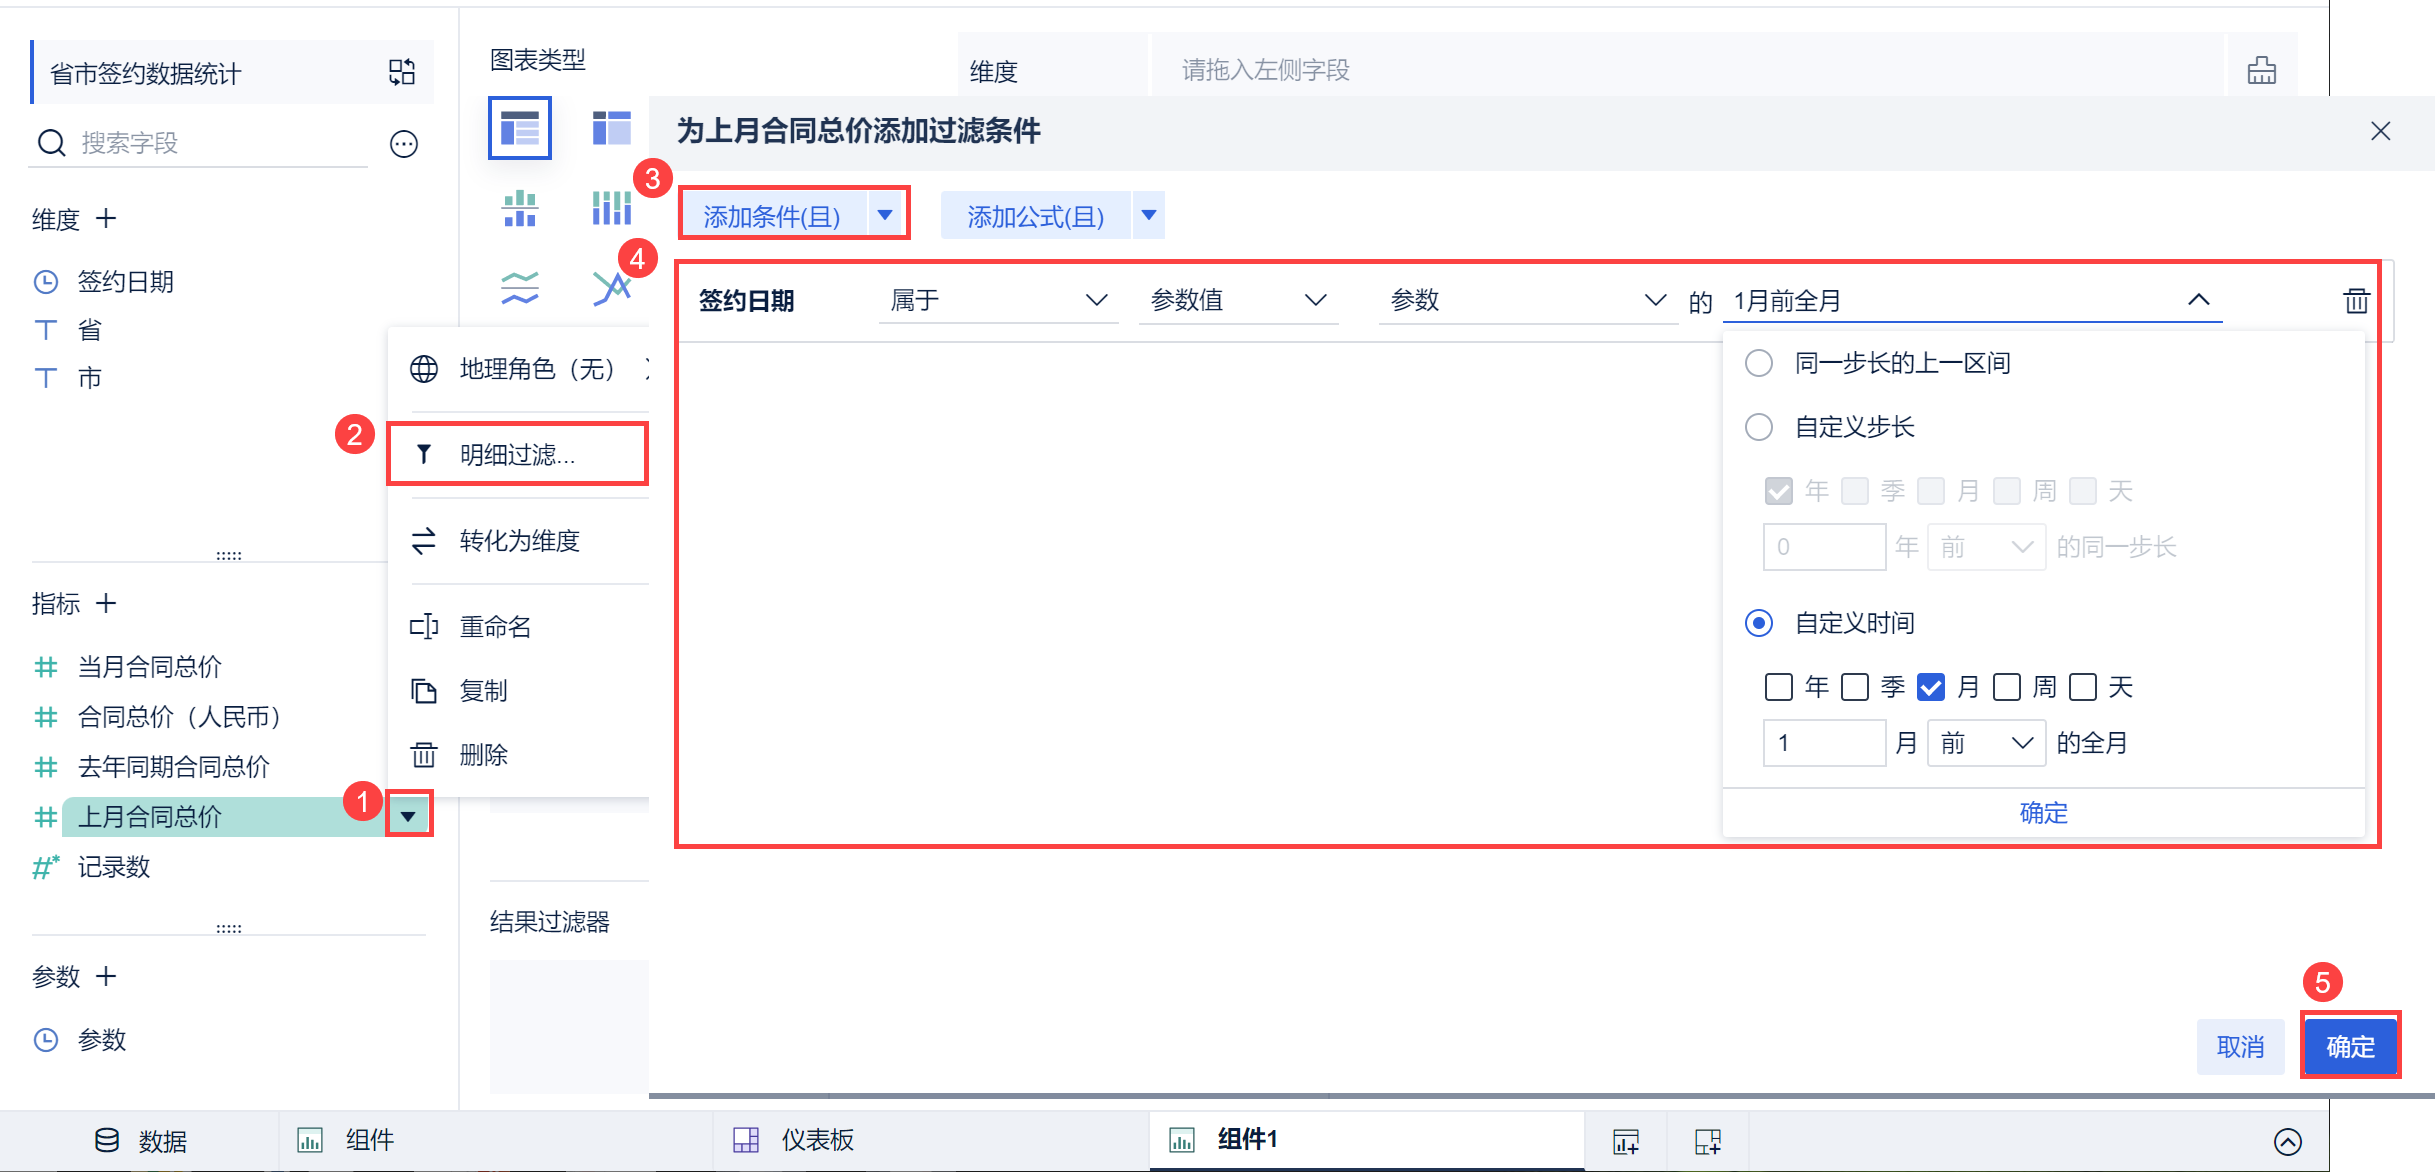
Task: Click 取消 to cancel the filter dialog
Action: tap(2240, 1046)
